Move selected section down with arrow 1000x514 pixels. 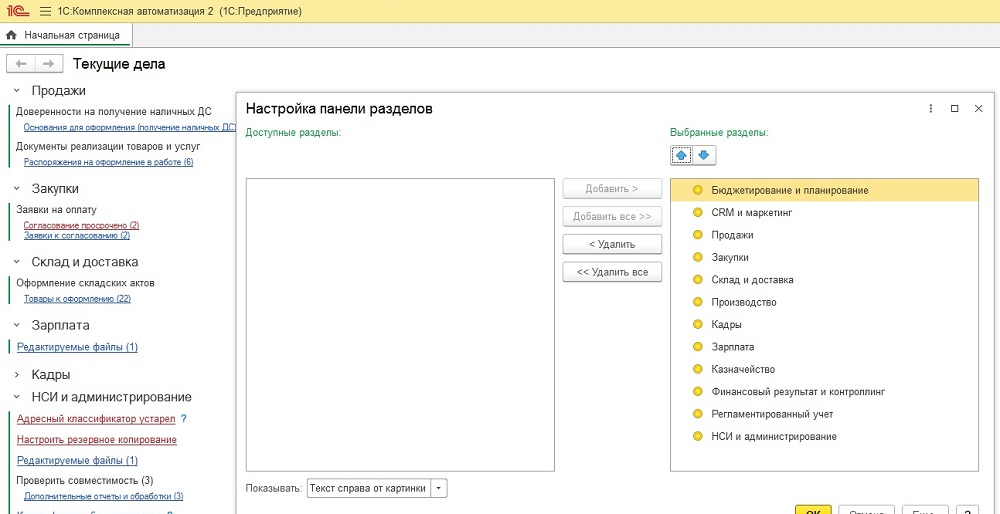point(704,155)
